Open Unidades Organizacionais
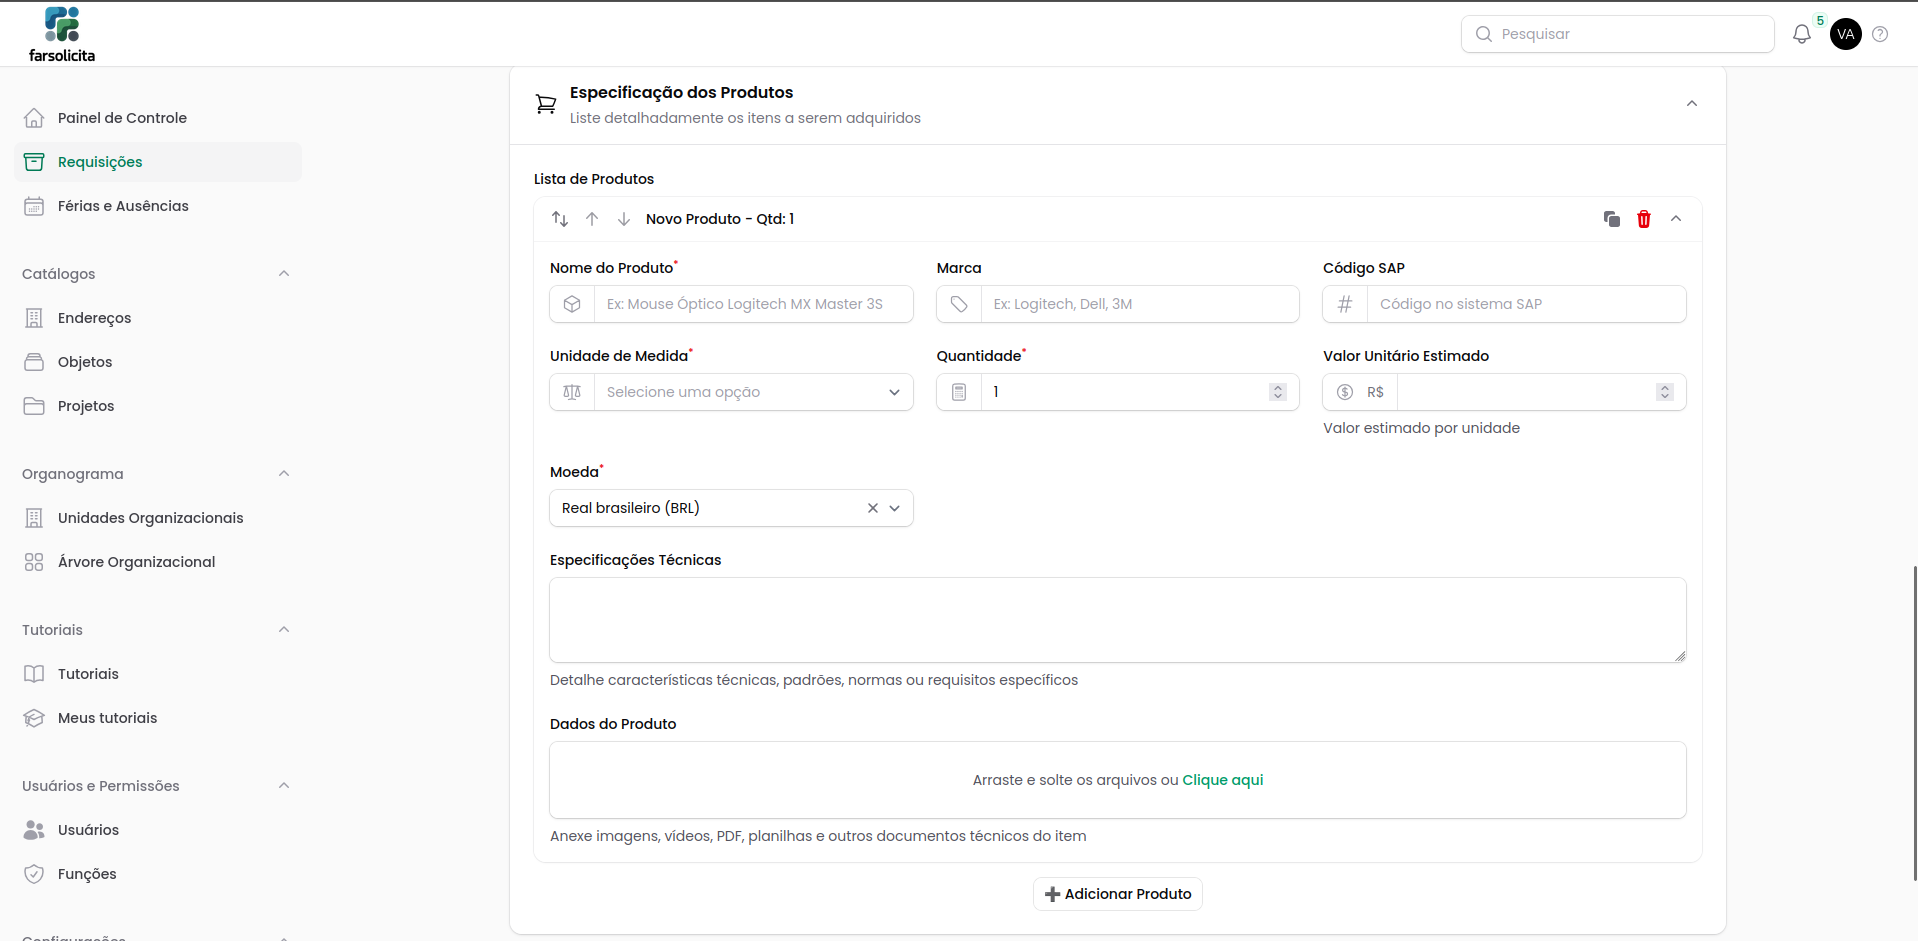The height and width of the screenshot is (941, 1923). 158,518
